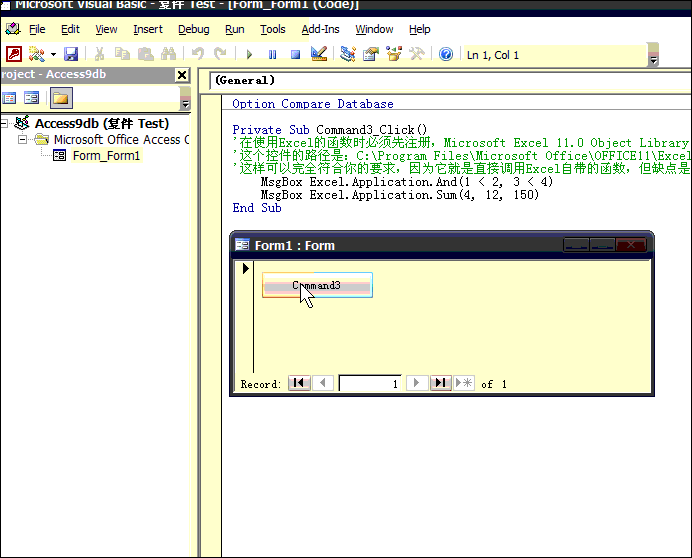The width and height of the screenshot is (692, 558).
Task: Save the project with floppy icon
Action: coord(71,54)
